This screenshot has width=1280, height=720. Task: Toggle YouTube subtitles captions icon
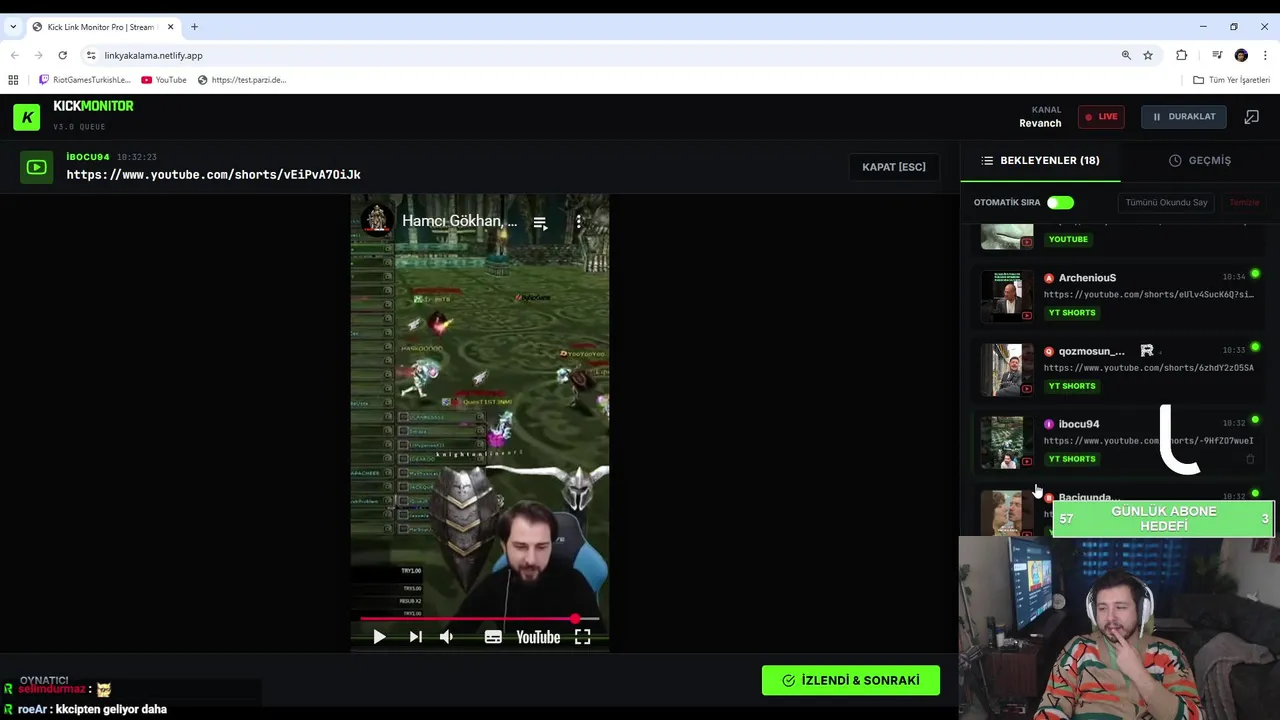(493, 637)
